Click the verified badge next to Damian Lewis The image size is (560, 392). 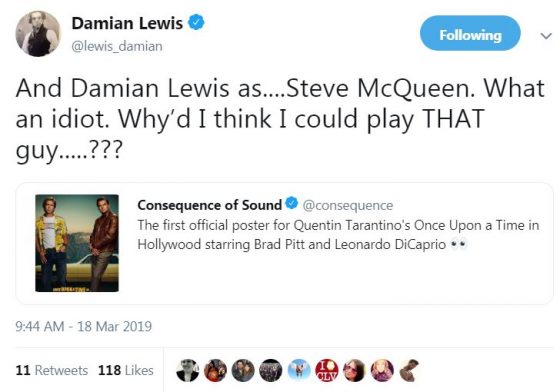point(196,23)
